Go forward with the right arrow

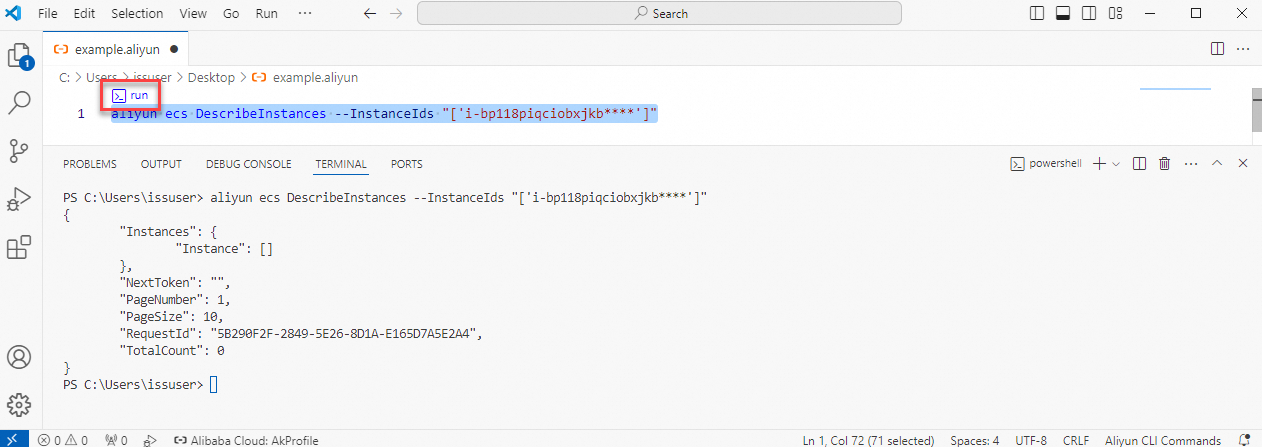click(396, 14)
